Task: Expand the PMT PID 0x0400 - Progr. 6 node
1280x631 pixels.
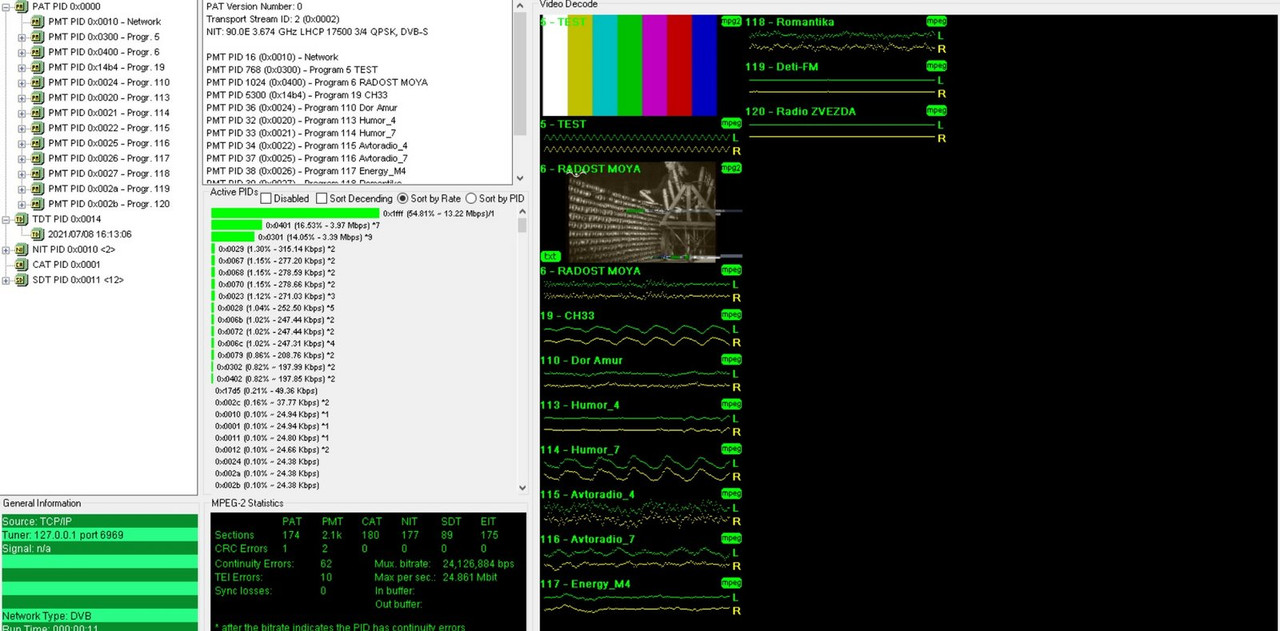Action: 22,52
